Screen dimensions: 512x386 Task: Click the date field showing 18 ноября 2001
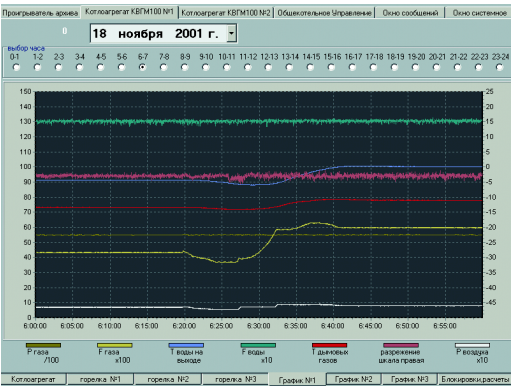pos(159,33)
